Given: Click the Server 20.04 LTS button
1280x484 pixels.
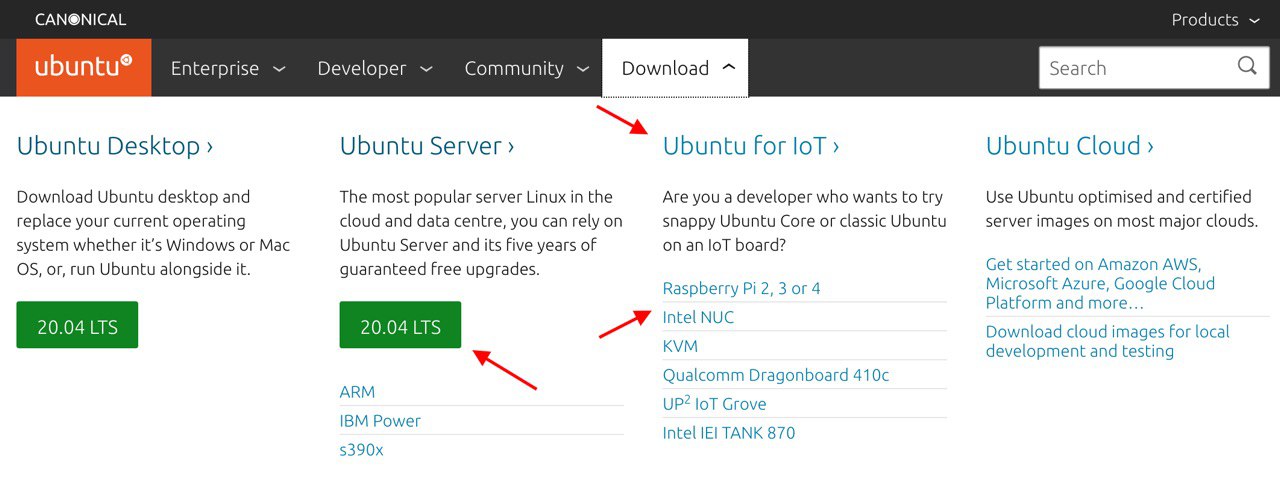Looking at the screenshot, I should point(400,325).
